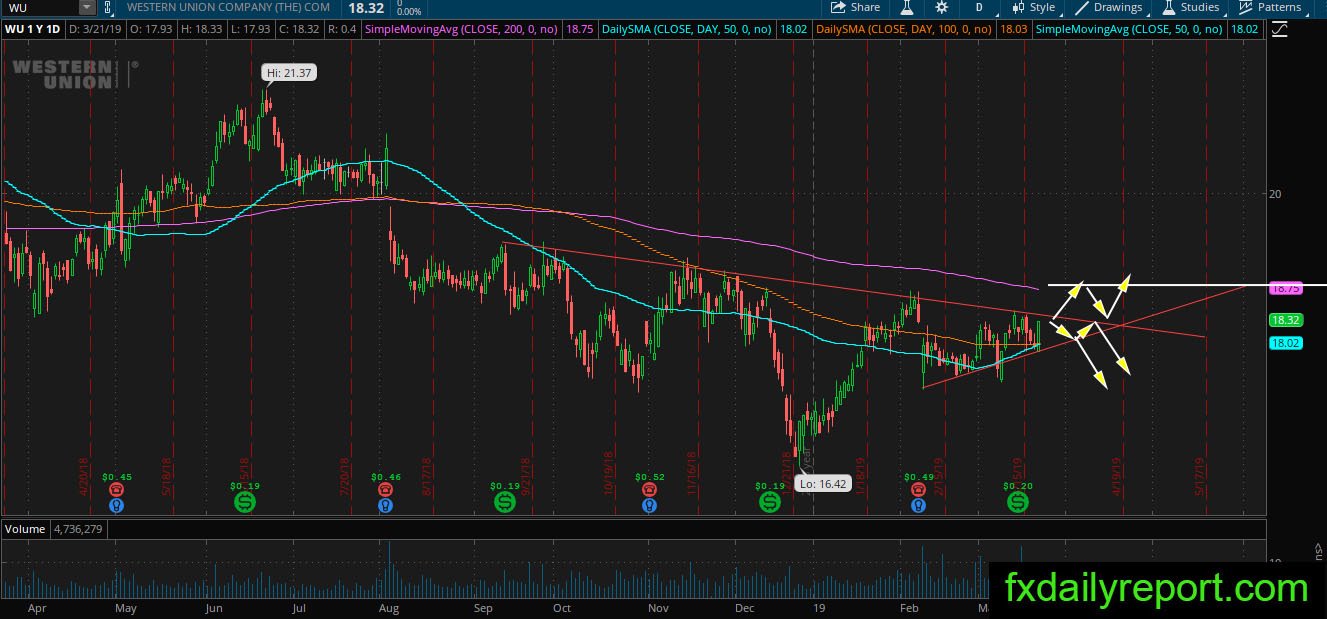
Task: Open the Studies menu
Action: tap(1190, 7)
